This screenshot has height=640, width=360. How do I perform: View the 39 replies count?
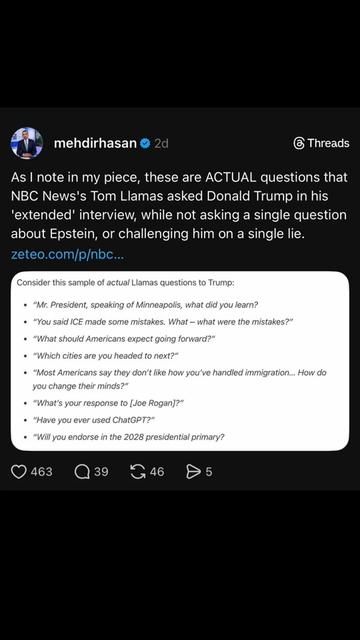pos(101,472)
